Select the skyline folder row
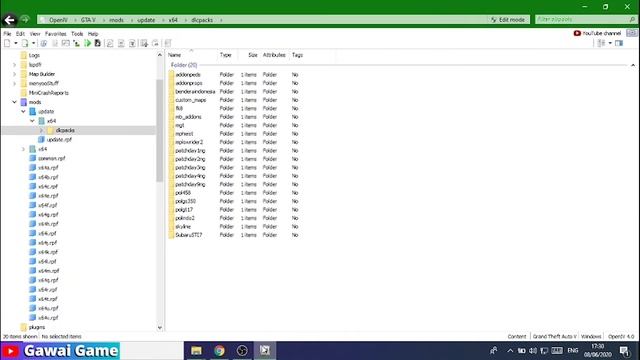This screenshot has height=360, width=640. coord(235,227)
